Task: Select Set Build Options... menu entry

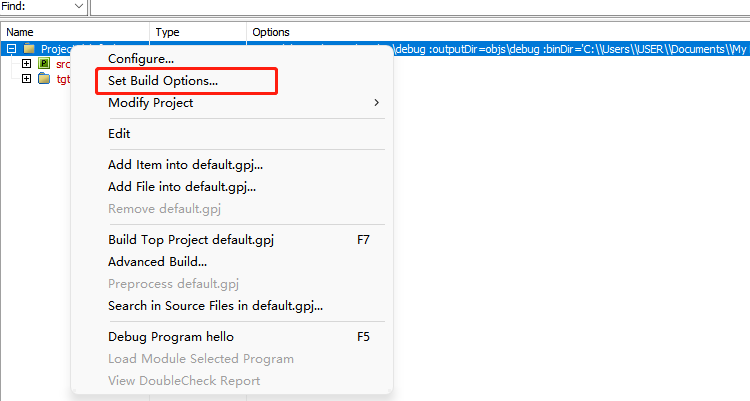Action: pos(163,81)
